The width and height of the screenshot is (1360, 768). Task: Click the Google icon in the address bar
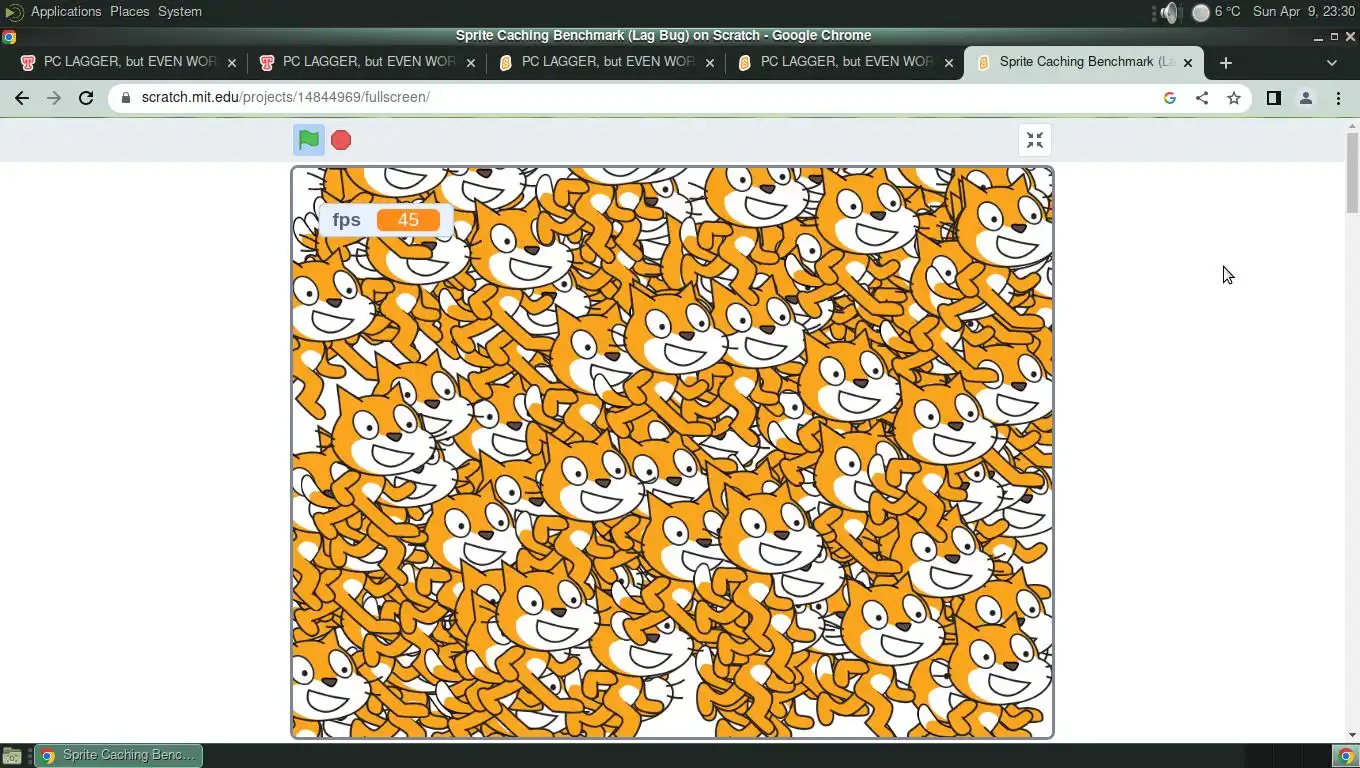point(1170,98)
